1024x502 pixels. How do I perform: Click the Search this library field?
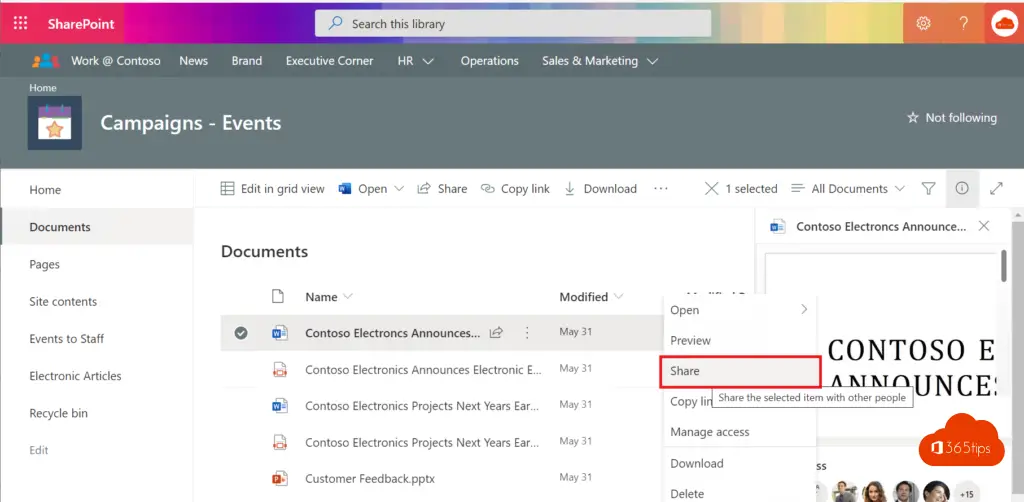513,24
